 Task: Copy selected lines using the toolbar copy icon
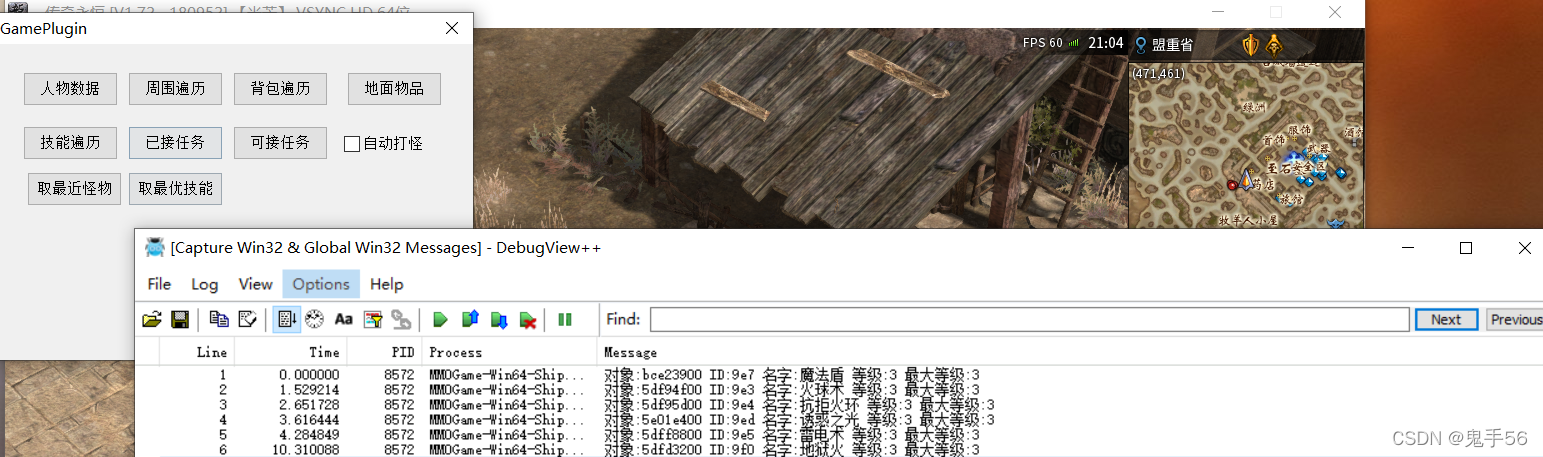[x=219, y=320]
